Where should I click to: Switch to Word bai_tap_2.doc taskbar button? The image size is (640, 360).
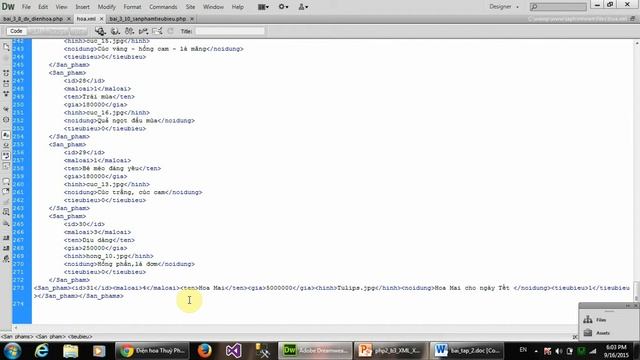467,351
